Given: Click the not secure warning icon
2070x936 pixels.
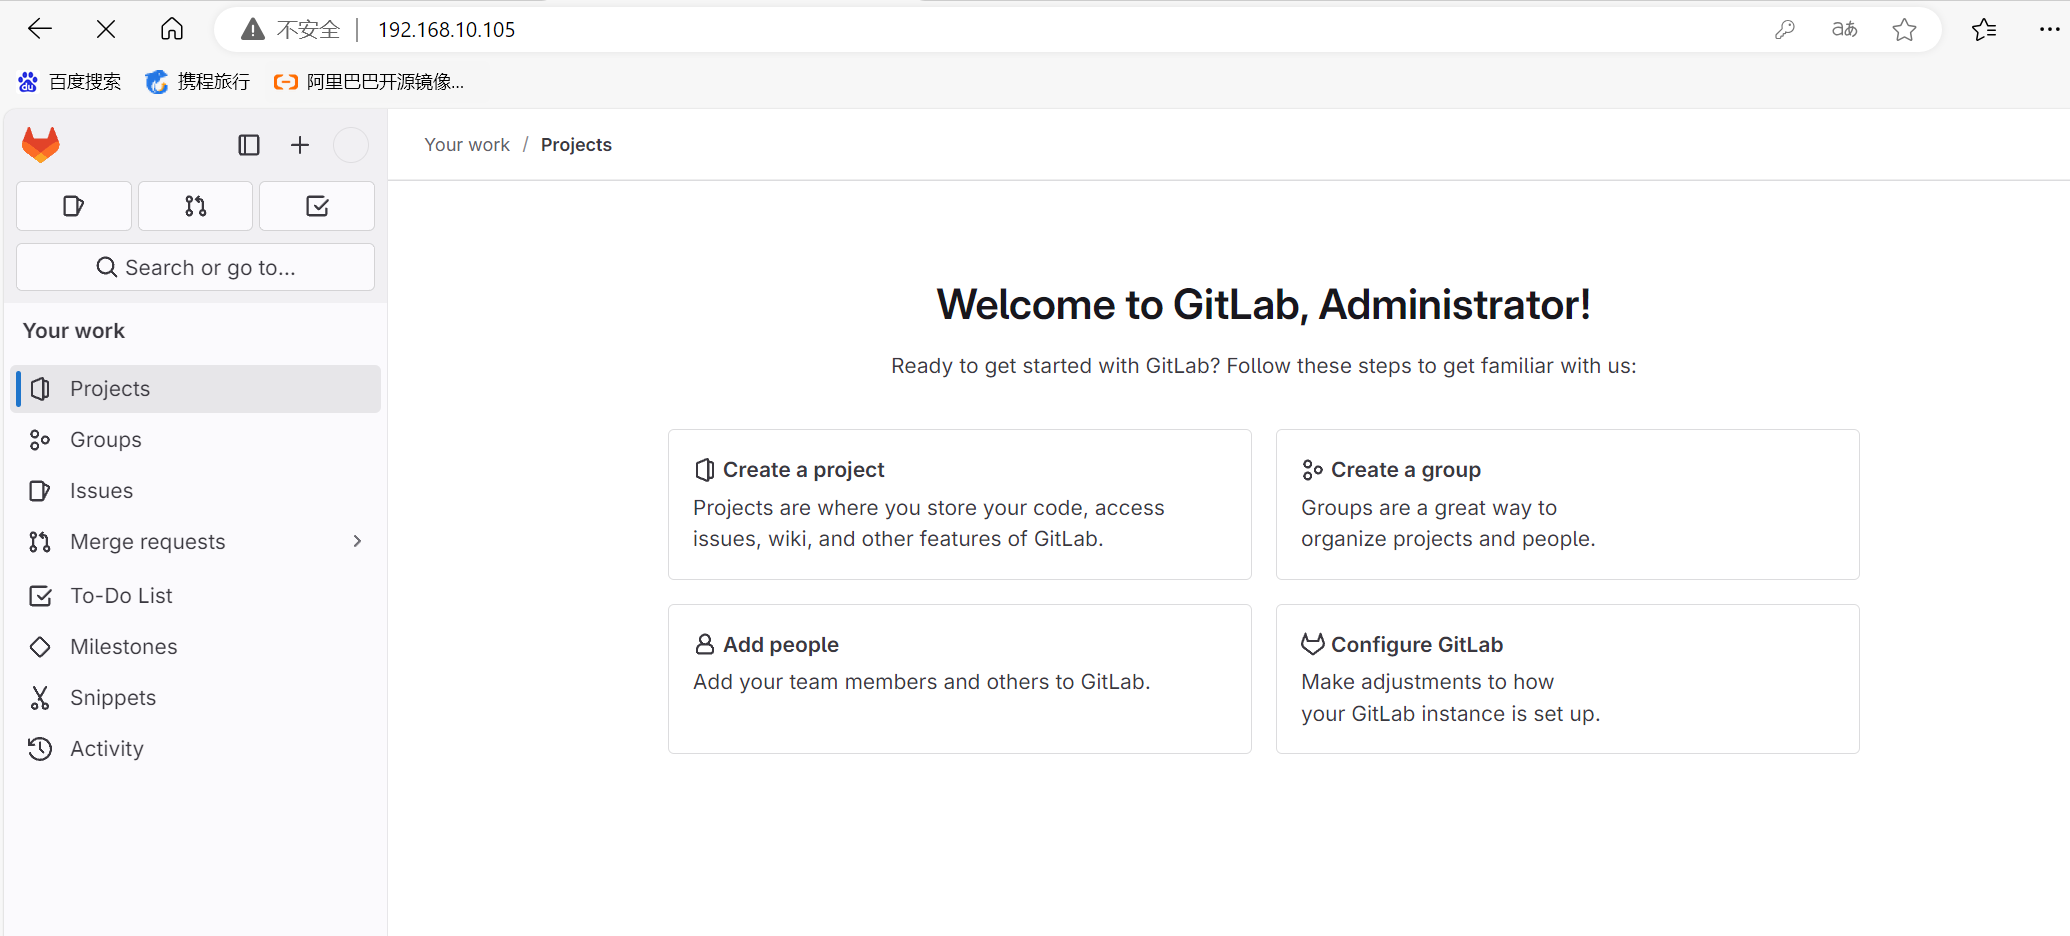Looking at the screenshot, I should tap(253, 30).
